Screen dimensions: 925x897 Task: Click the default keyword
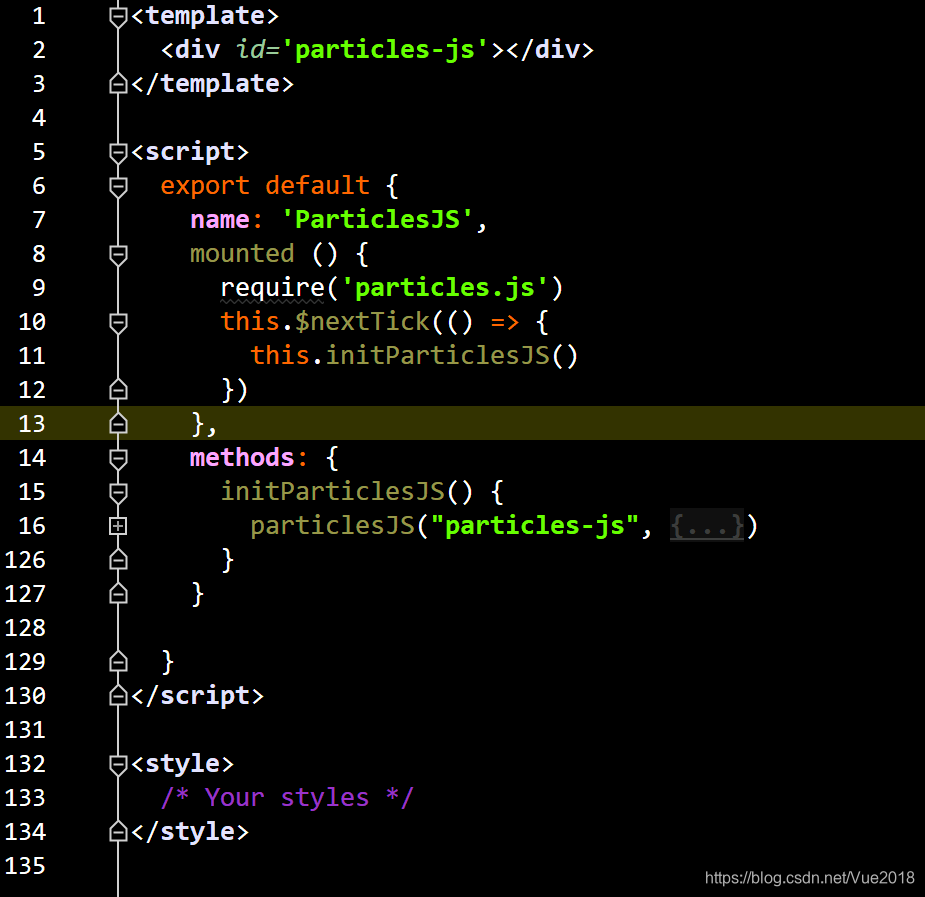317,186
